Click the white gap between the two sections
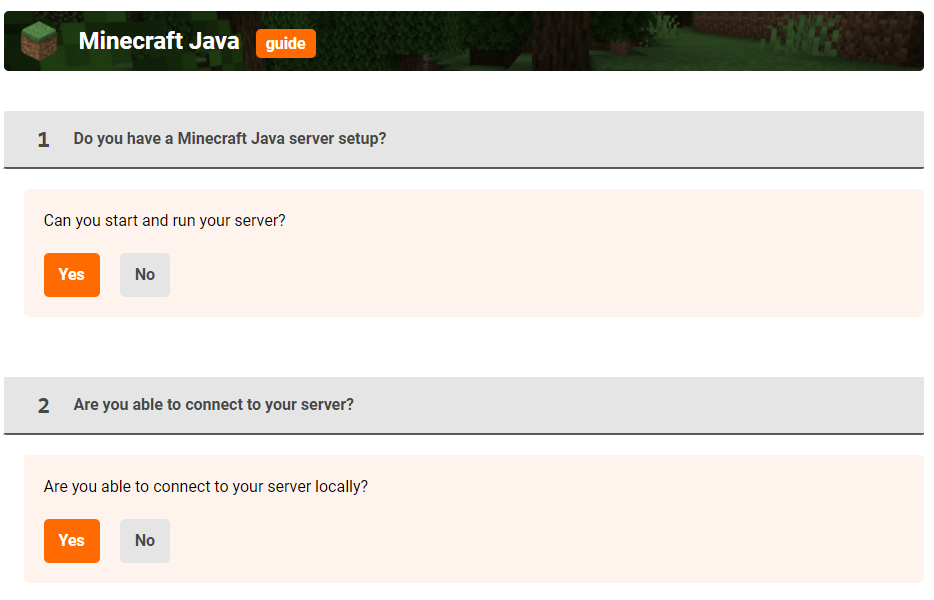The width and height of the screenshot is (934, 600). click(464, 347)
